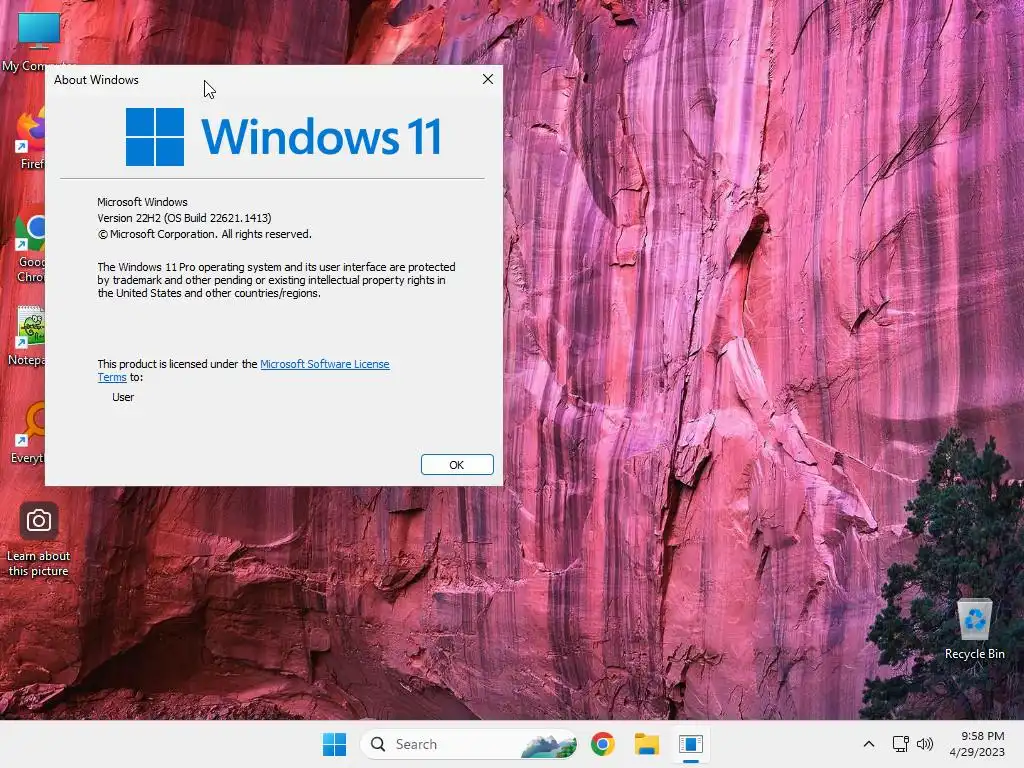Click the taskbar Search box
The height and width of the screenshot is (768, 1024).
pyautogui.click(x=468, y=744)
